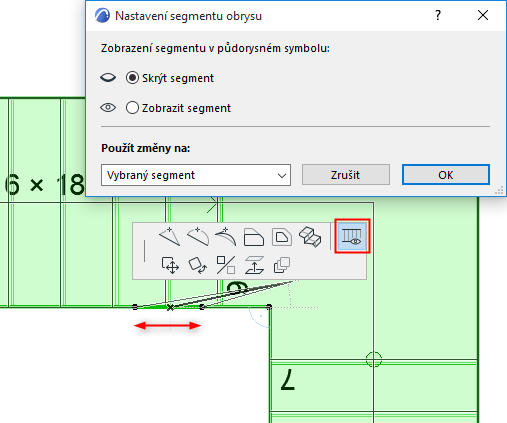Open dialog help with the ? button

438,15
